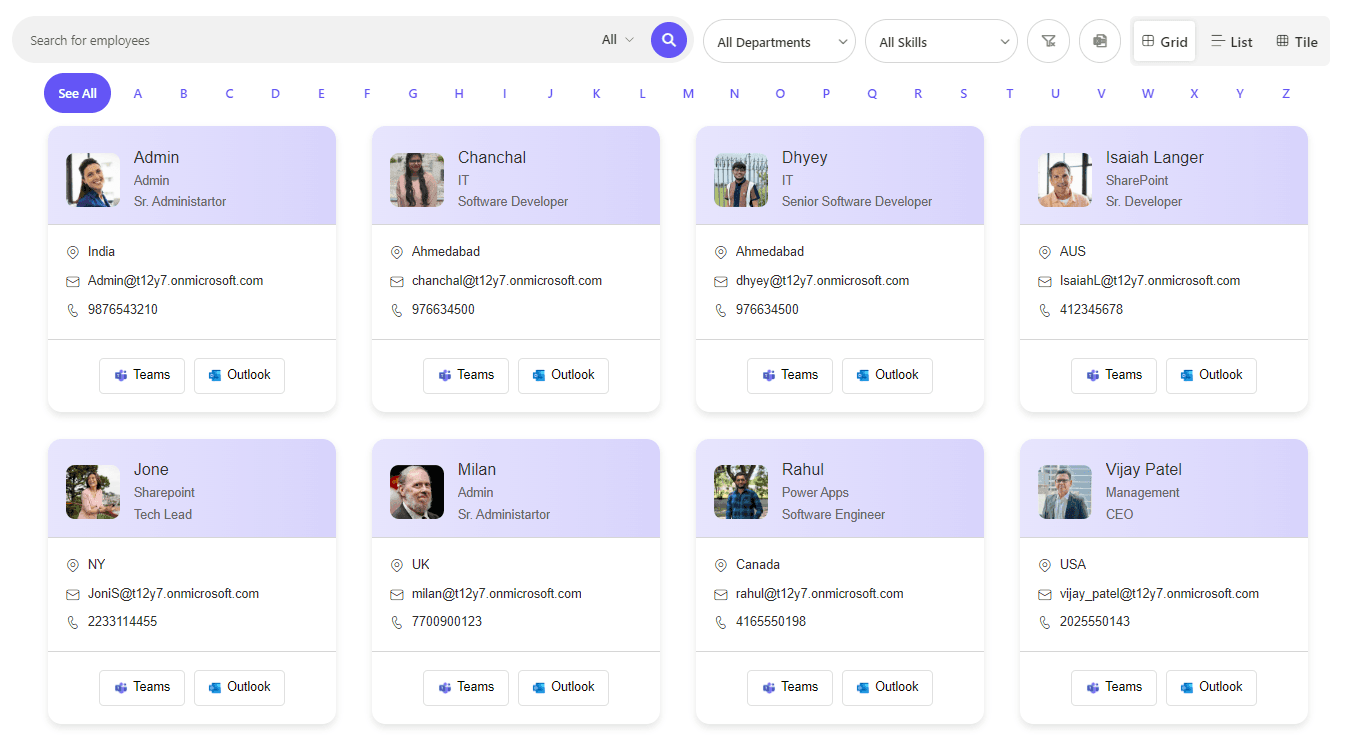Click the phone icon on Rahul's card
This screenshot has width=1355, height=735.
coord(721,622)
